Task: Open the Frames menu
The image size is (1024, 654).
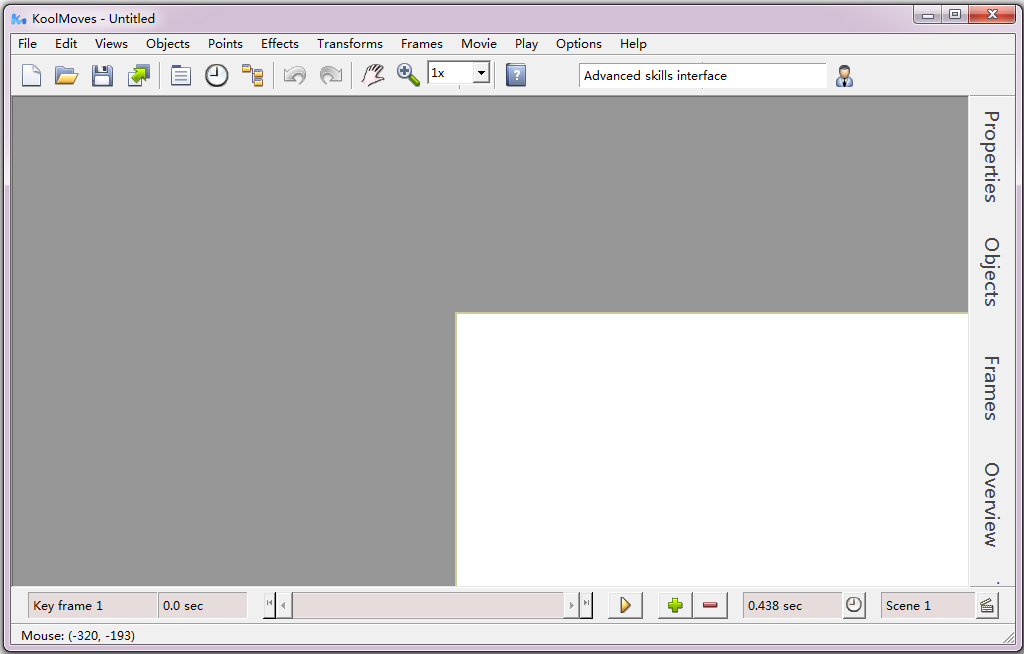Action: [422, 44]
